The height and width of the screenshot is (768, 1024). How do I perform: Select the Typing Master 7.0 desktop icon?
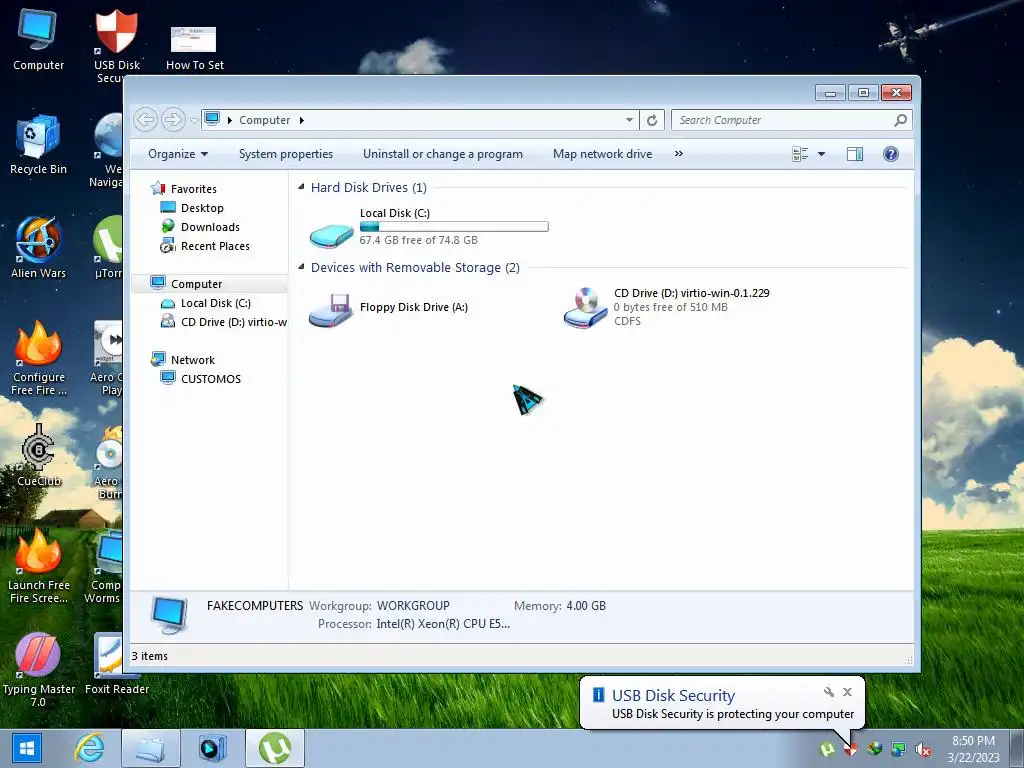(x=39, y=670)
